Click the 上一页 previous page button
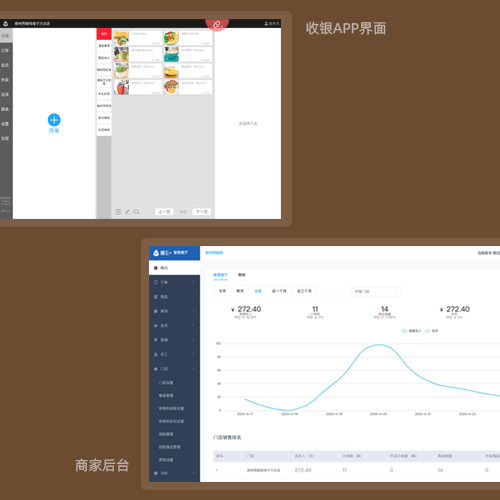Image resolution: width=500 pixels, height=500 pixels. coord(164,212)
